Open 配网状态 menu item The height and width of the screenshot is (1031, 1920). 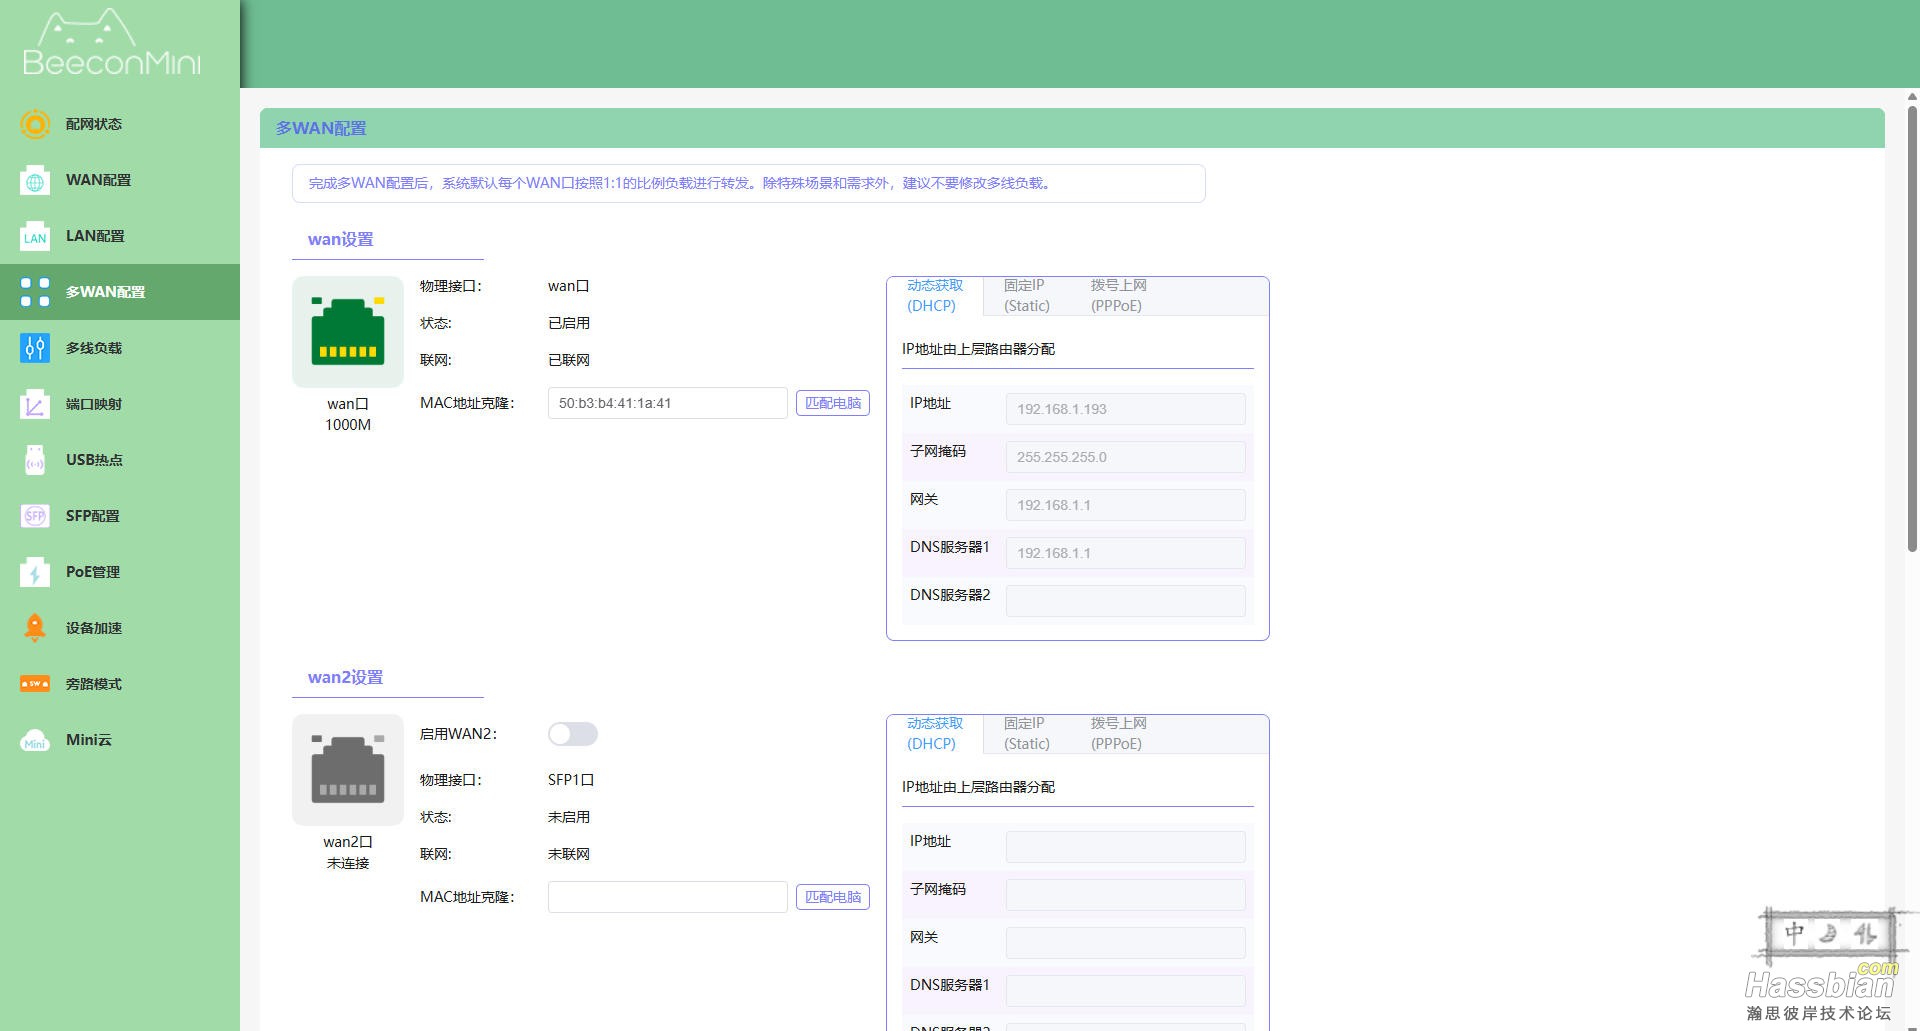click(x=120, y=124)
